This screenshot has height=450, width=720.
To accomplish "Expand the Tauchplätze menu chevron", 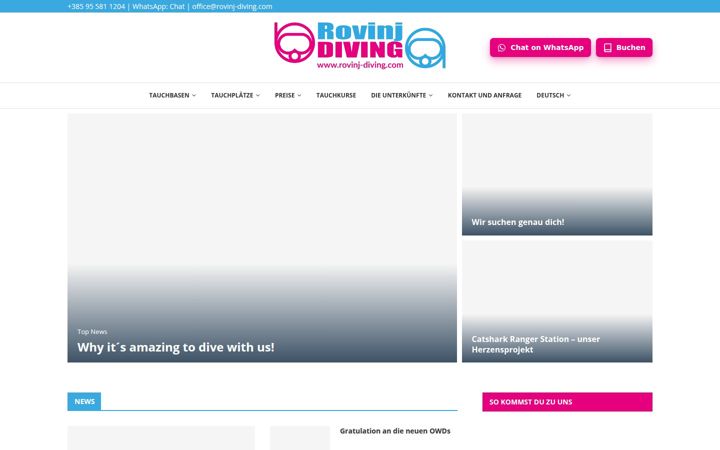I will click(258, 96).
